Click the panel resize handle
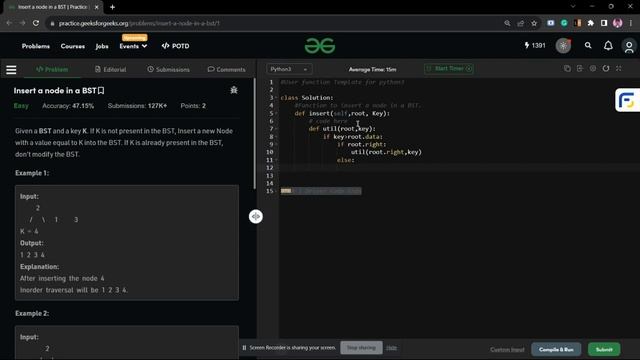Viewport: 640px width, 360px height. point(256,216)
